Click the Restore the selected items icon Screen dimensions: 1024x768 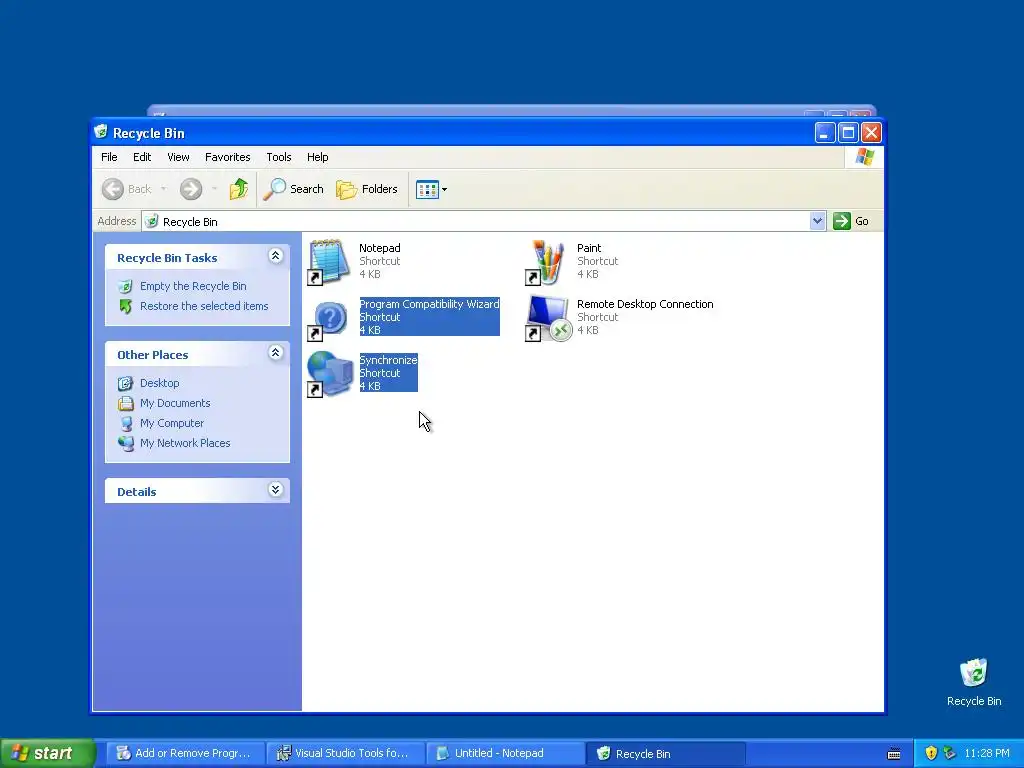(125, 306)
